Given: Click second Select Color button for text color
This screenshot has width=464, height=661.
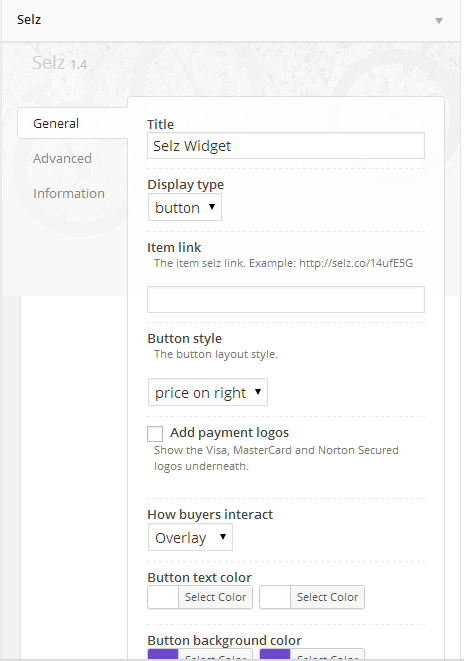Looking at the screenshot, I should tap(327, 597).
